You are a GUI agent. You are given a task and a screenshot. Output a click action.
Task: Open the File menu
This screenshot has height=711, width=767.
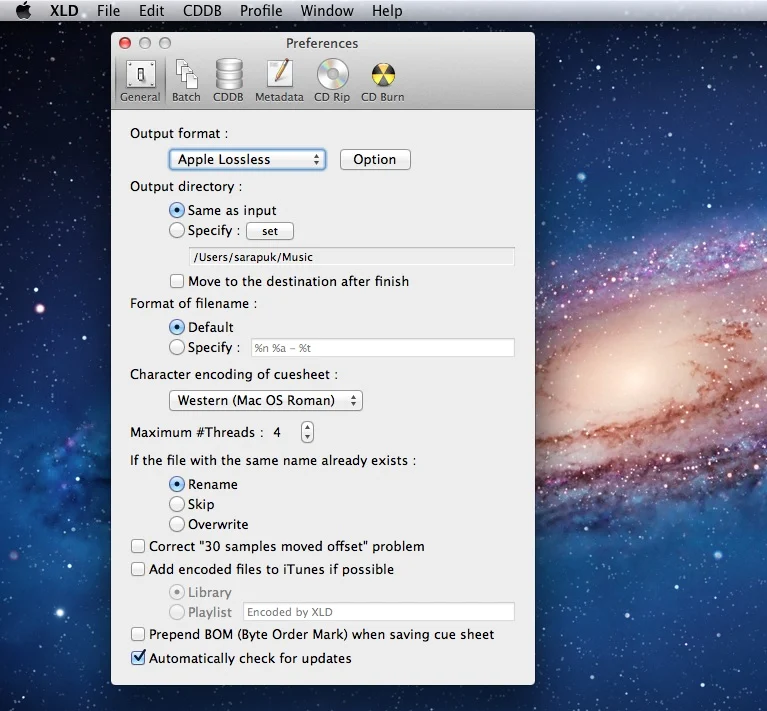coord(108,10)
